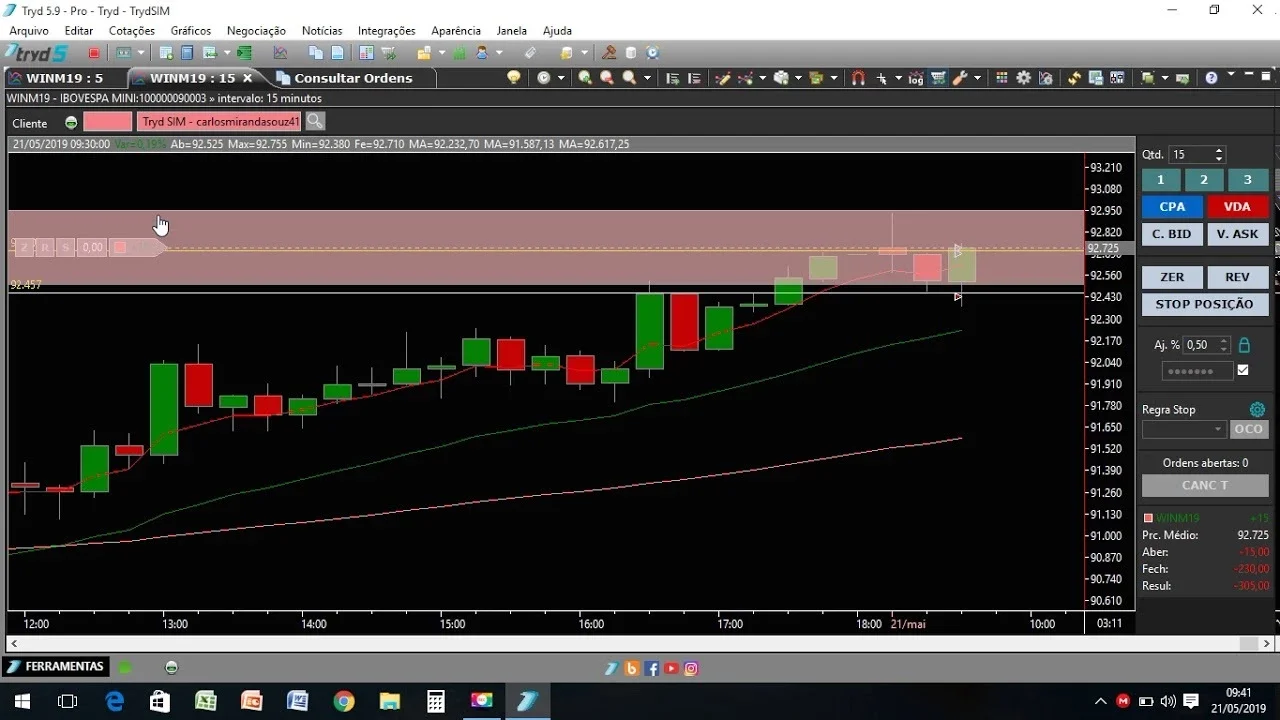Viewport: 1280px width, 720px height.
Task: Open the Facebook link icon in status bar
Action: [652, 668]
